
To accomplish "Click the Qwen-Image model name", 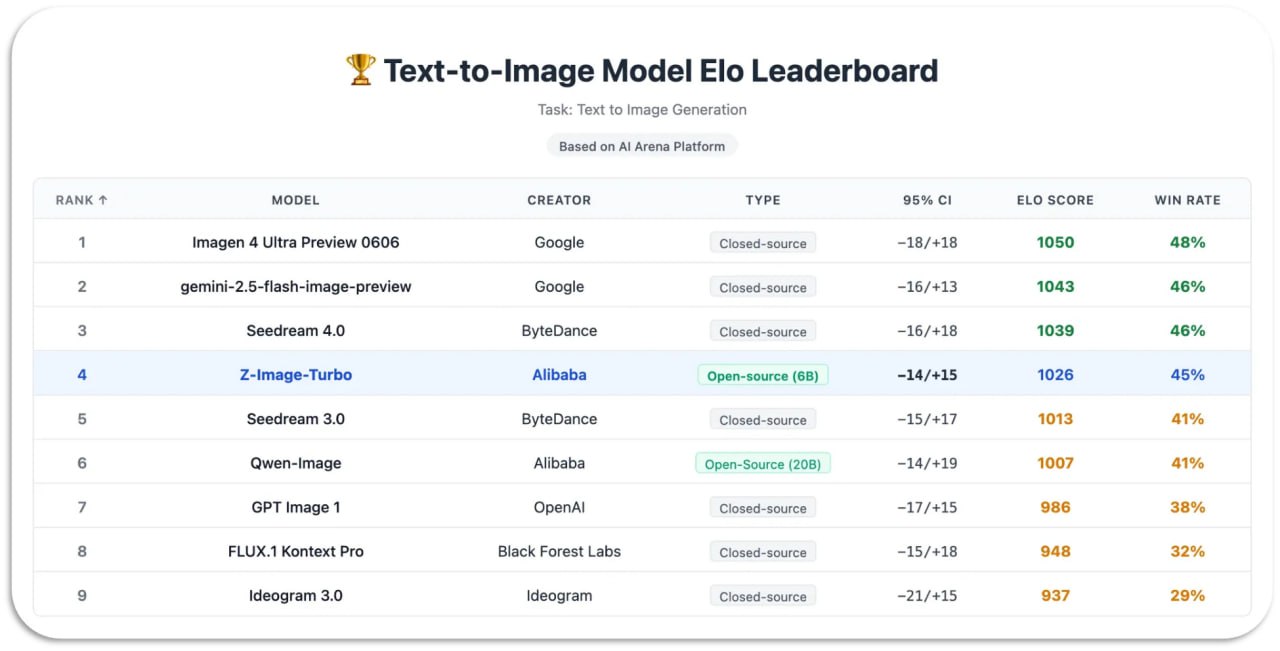I will (295, 464).
